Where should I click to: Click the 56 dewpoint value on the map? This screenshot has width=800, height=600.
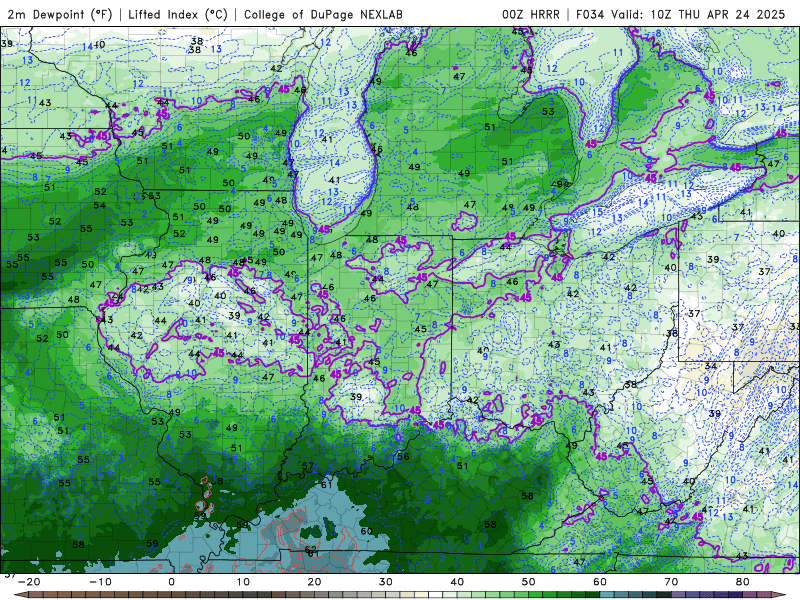point(403,456)
